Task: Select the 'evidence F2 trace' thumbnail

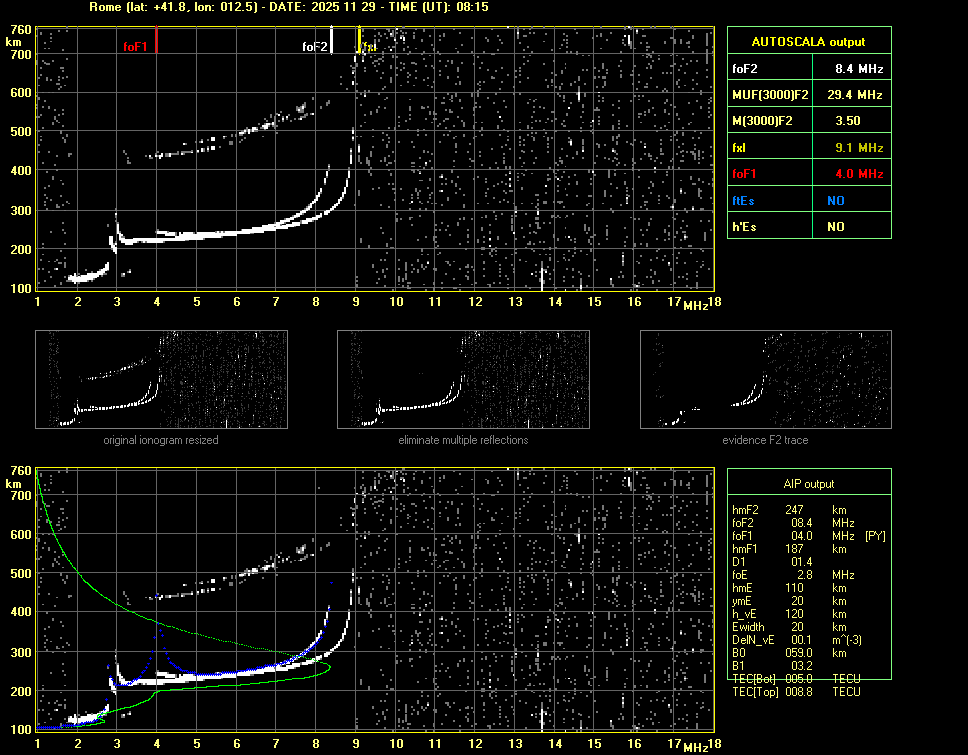Action: point(765,378)
